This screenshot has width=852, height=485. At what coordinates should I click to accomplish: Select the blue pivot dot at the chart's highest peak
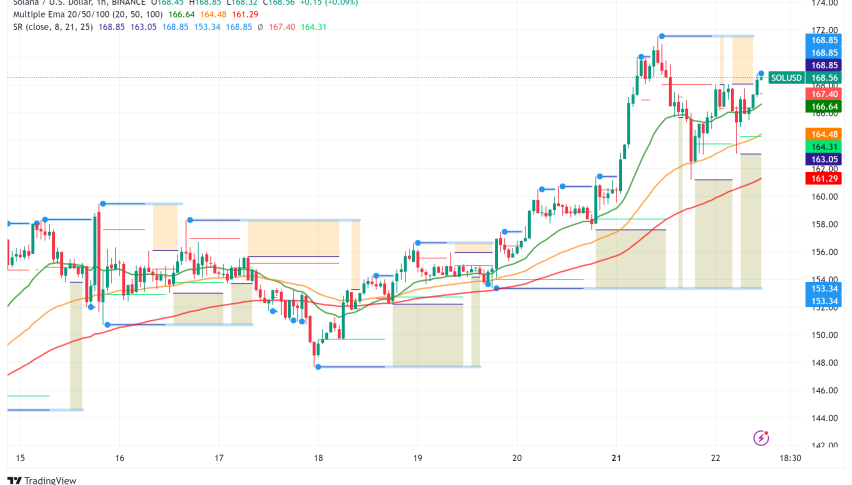click(x=661, y=36)
